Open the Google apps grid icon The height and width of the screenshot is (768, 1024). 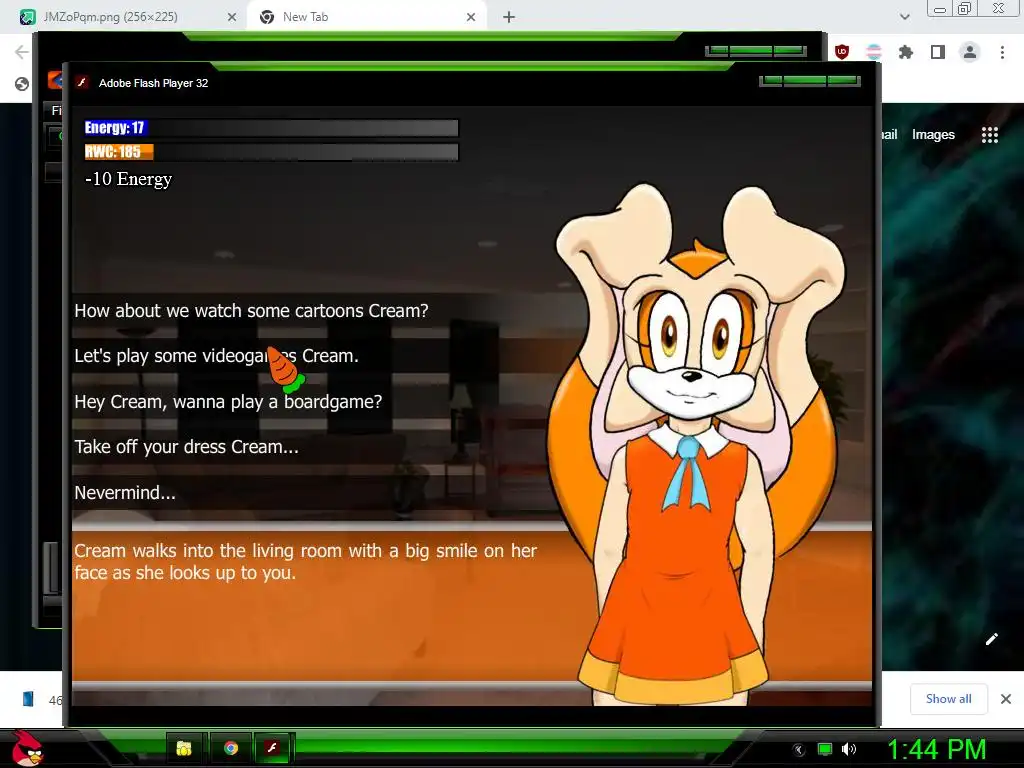pos(990,135)
